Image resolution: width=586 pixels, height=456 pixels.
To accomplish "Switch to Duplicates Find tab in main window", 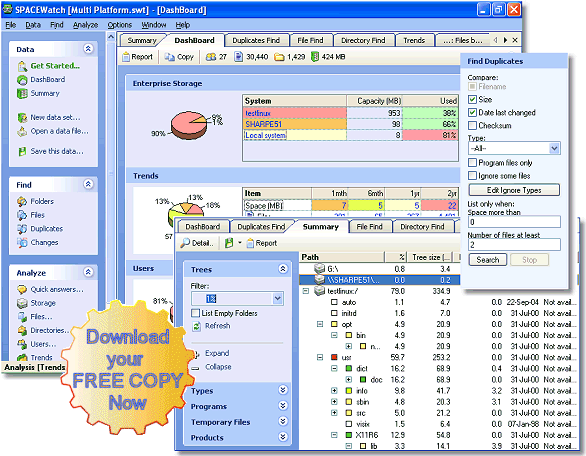I will 256,40.
